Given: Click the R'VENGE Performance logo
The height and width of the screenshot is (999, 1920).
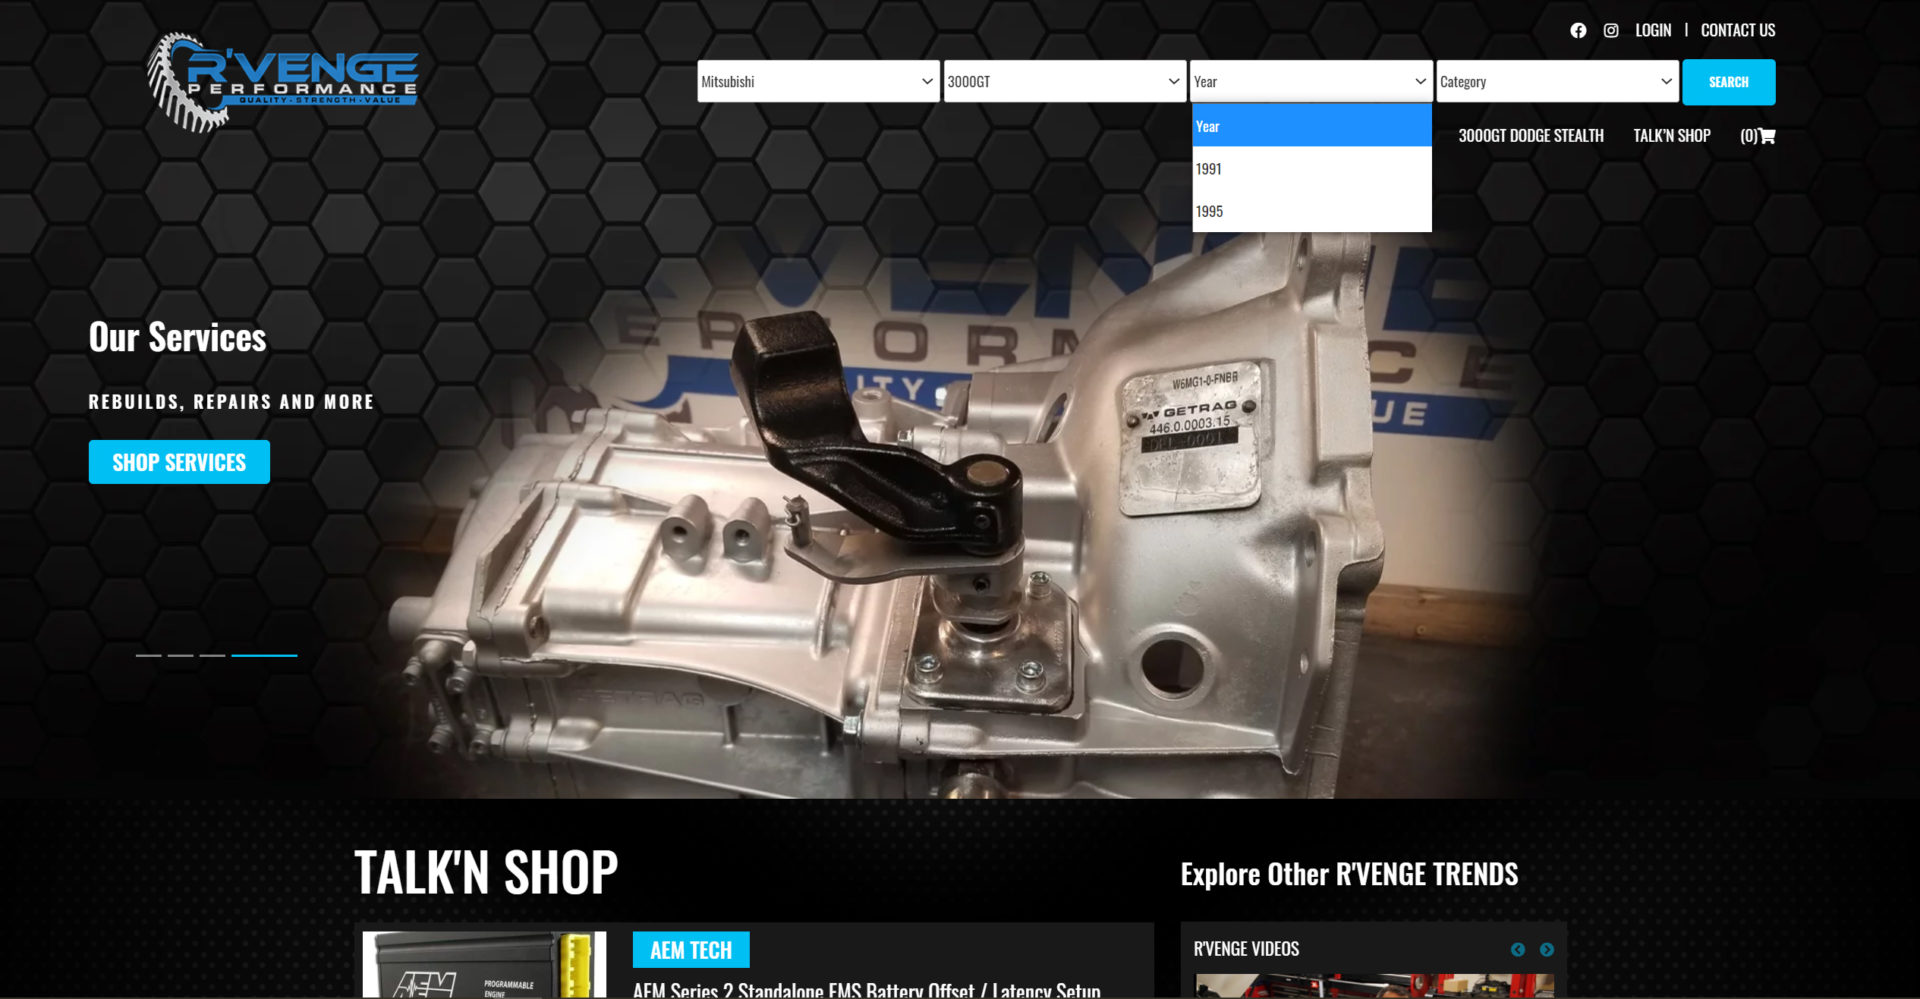Looking at the screenshot, I should [x=282, y=82].
